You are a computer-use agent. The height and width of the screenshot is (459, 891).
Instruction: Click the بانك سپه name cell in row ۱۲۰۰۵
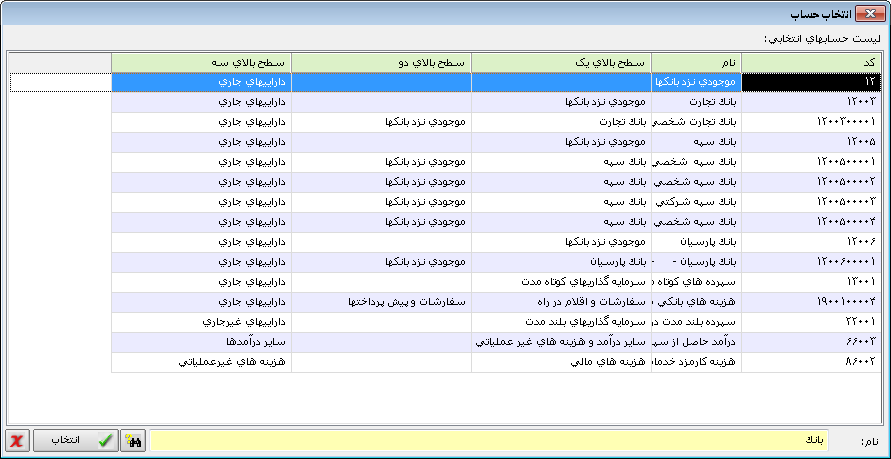(x=697, y=142)
